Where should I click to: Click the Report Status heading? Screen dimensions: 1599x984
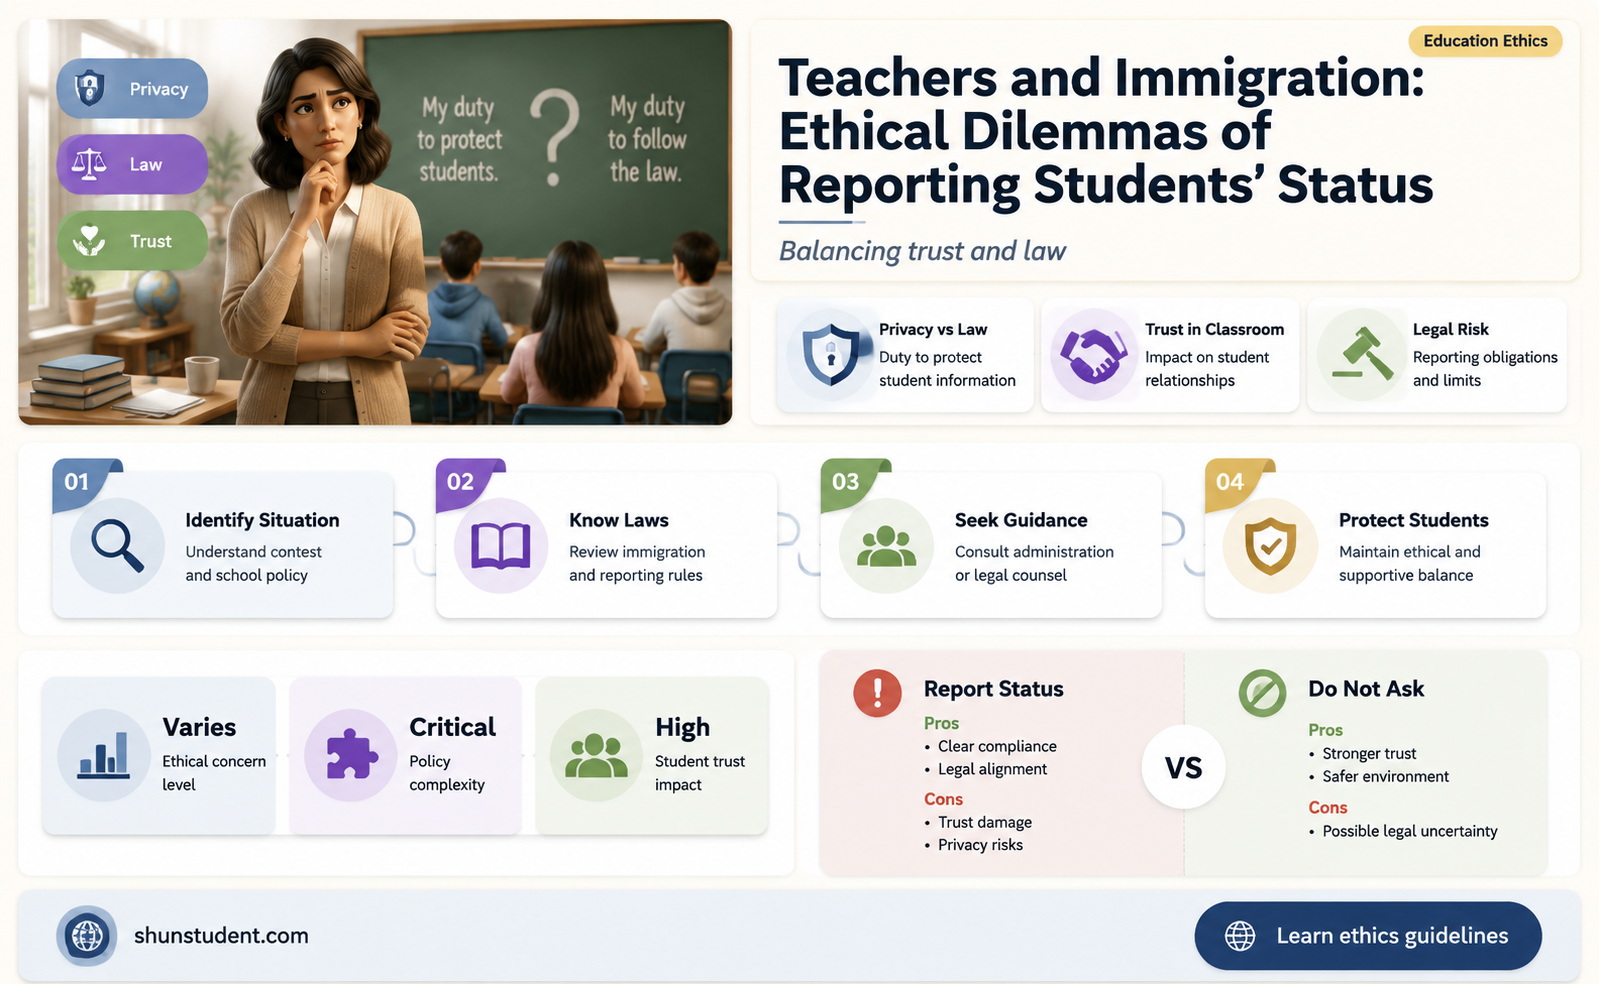(993, 689)
